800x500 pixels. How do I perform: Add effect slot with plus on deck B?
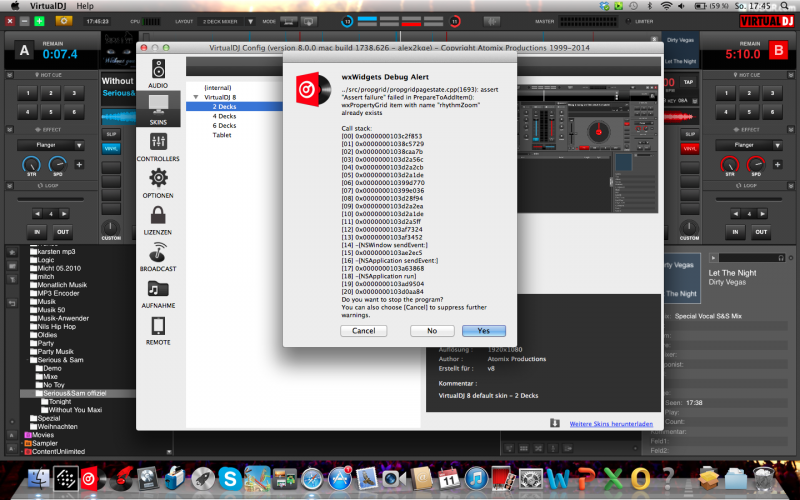[x=778, y=164]
